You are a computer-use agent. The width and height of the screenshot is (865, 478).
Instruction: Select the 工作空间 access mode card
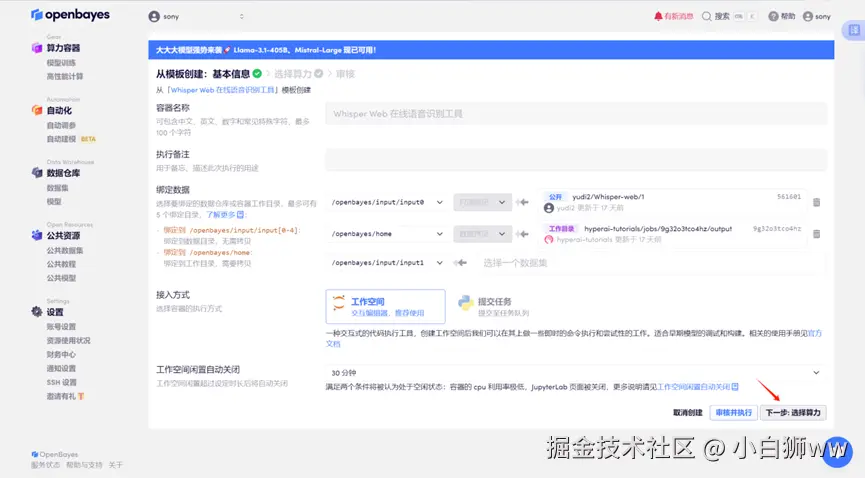pos(385,306)
